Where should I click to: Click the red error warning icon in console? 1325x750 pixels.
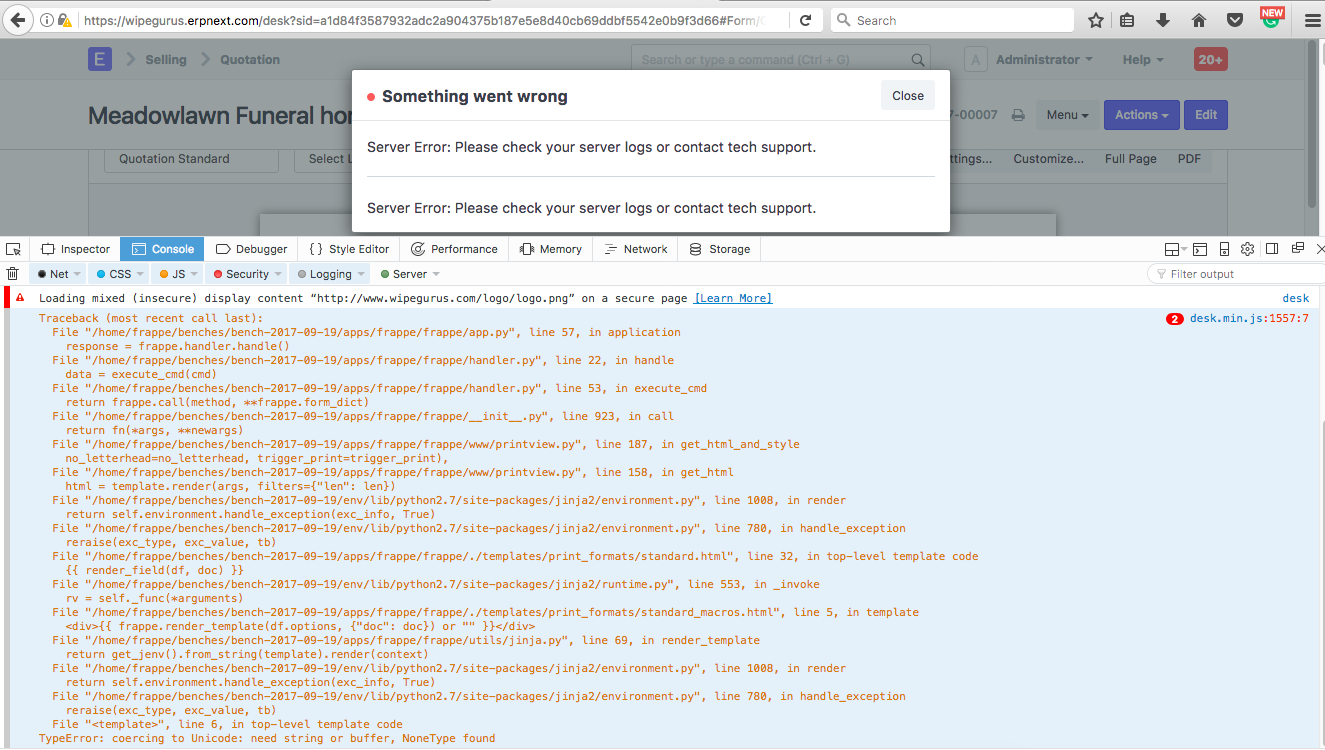point(20,298)
